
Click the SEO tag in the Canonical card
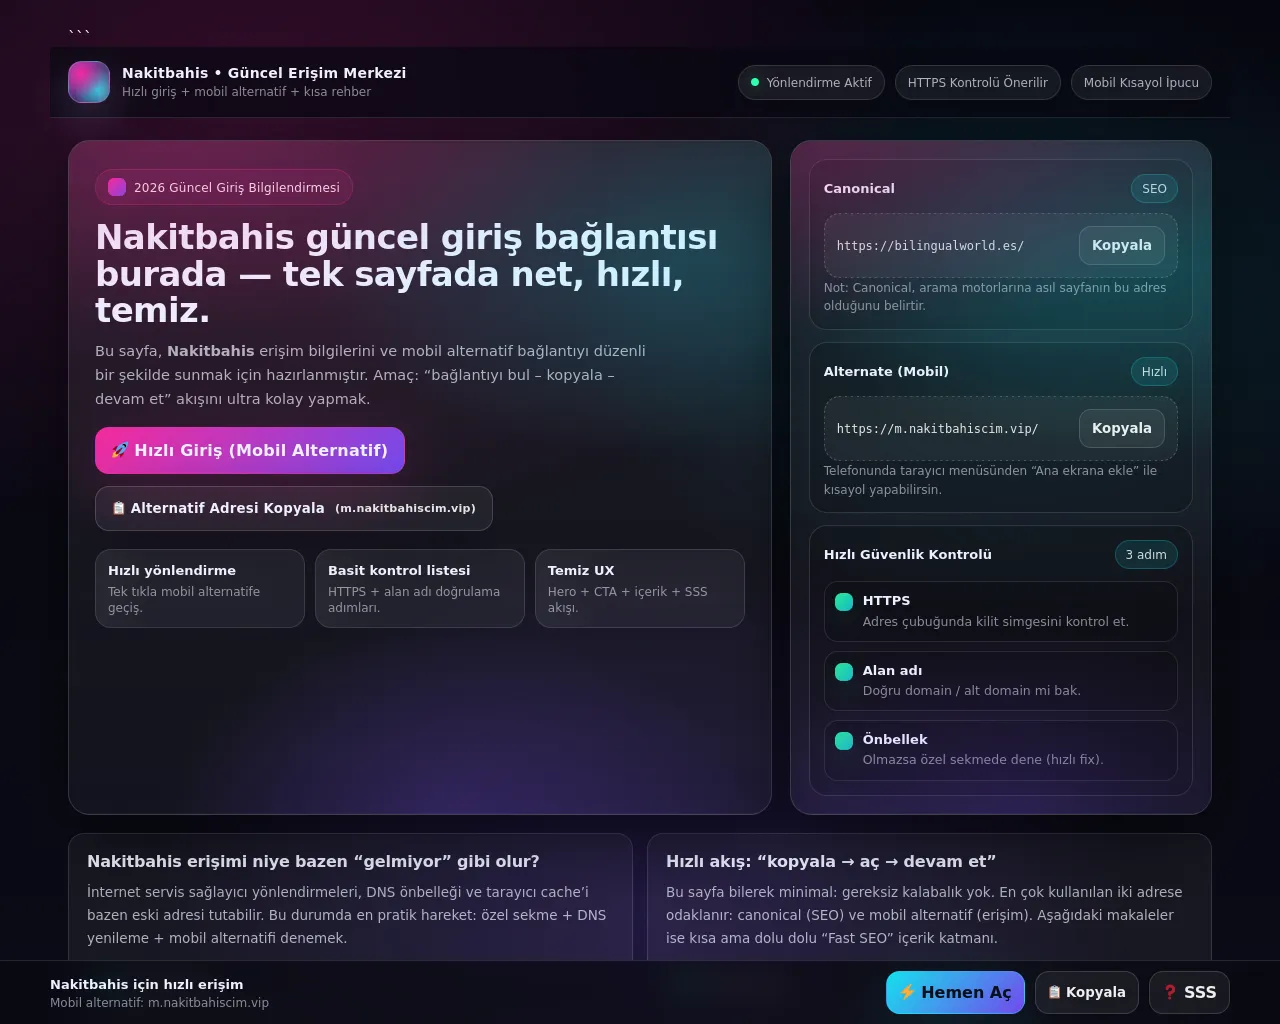coord(1154,188)
